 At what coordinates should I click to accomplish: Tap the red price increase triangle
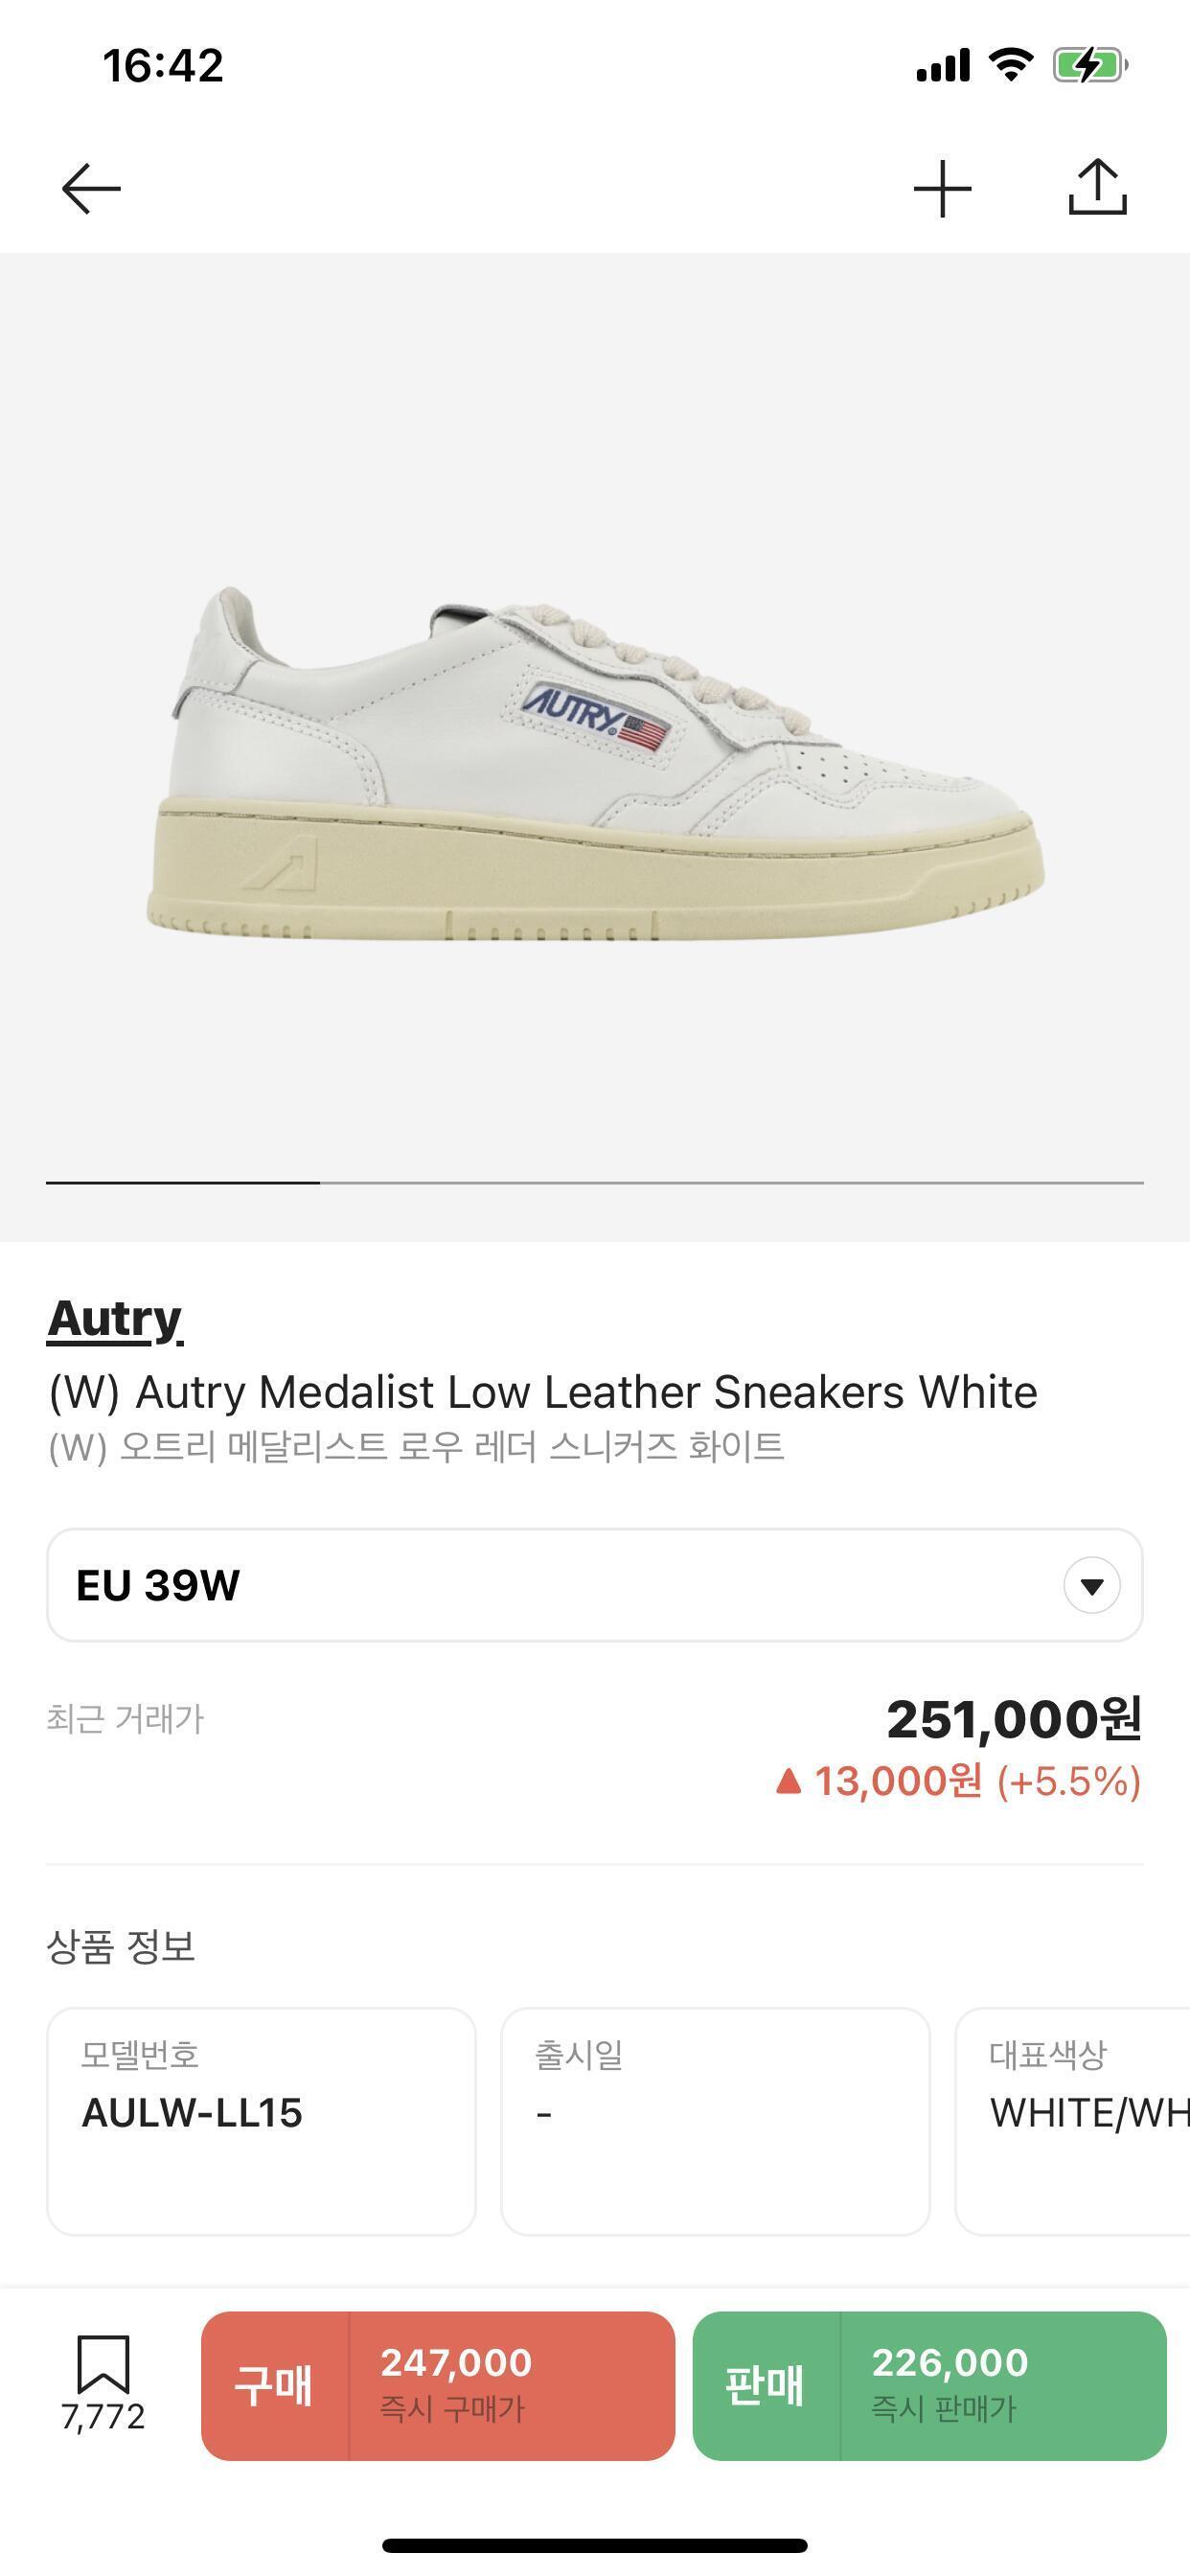click(788, 1781)
